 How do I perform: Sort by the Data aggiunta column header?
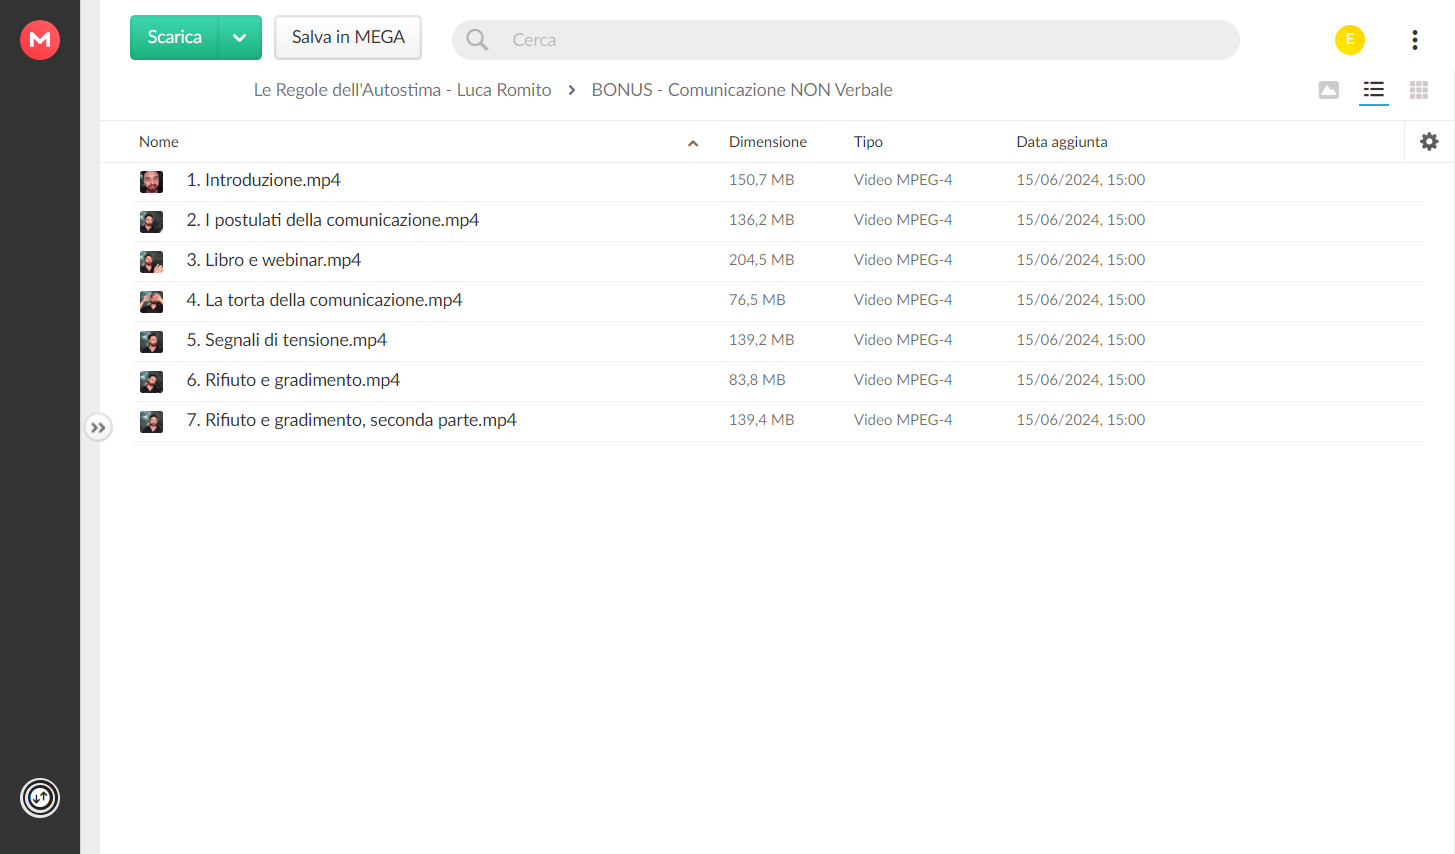[x=1062, y=142]
